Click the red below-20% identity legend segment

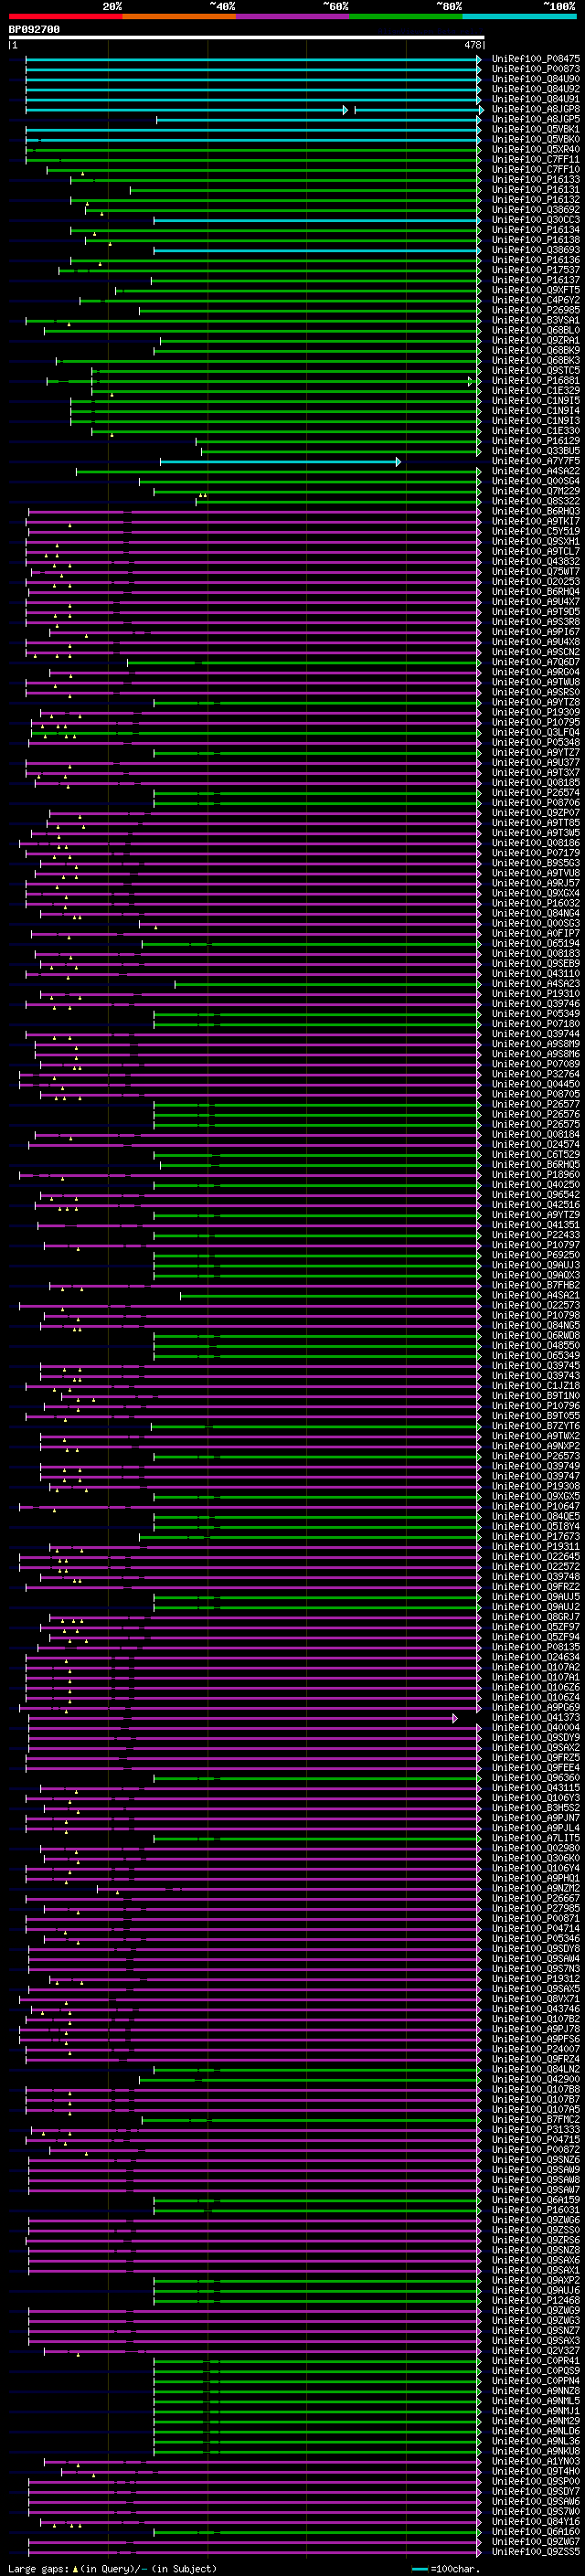65,16
